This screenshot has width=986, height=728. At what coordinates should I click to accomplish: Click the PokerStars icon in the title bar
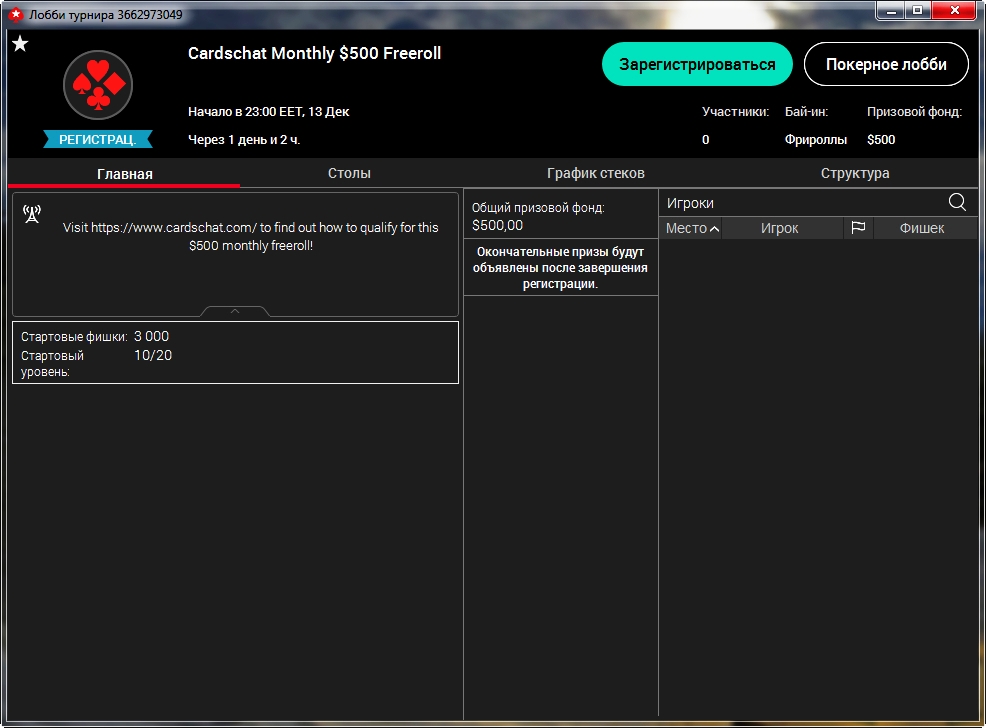(x=16, y=14)
